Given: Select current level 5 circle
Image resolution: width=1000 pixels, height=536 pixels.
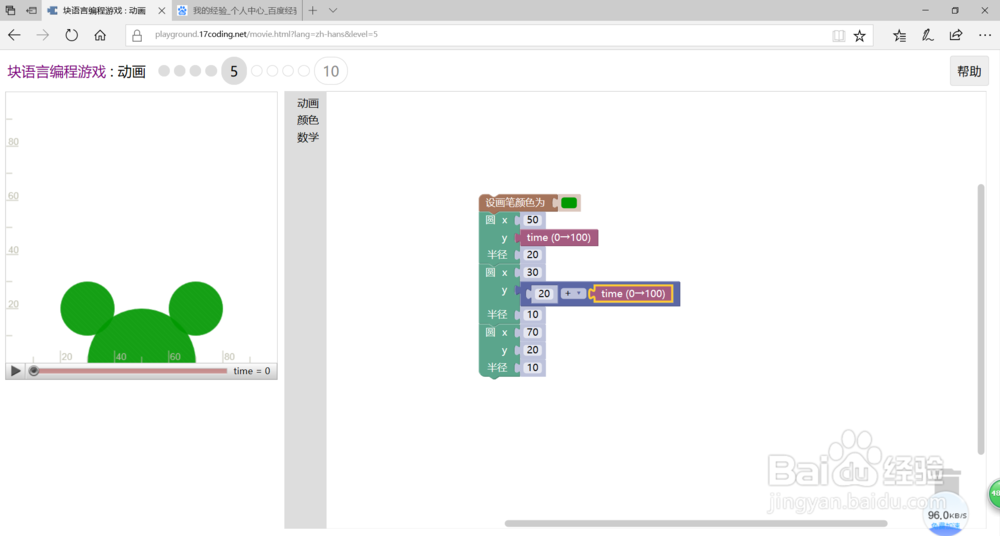Looking at the screenshot, I should tap(234, 71).
